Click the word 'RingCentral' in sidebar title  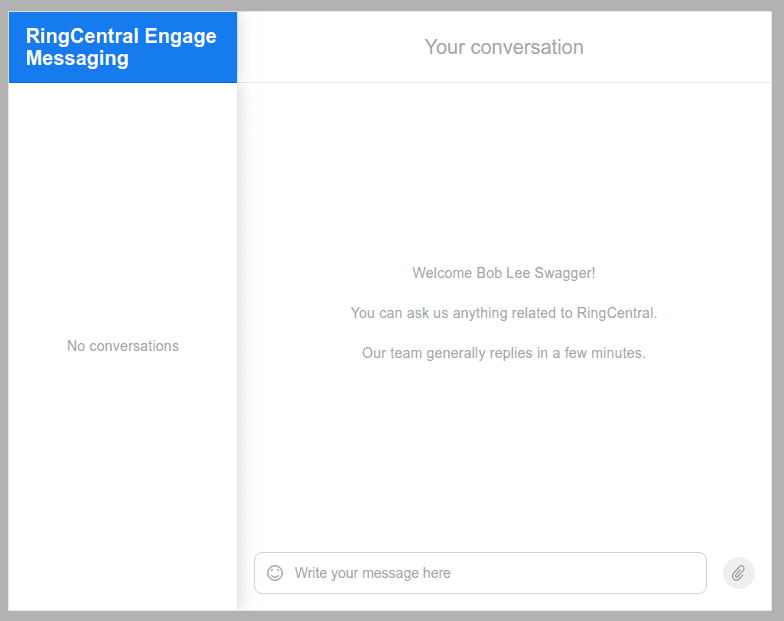tap(82, 36)
